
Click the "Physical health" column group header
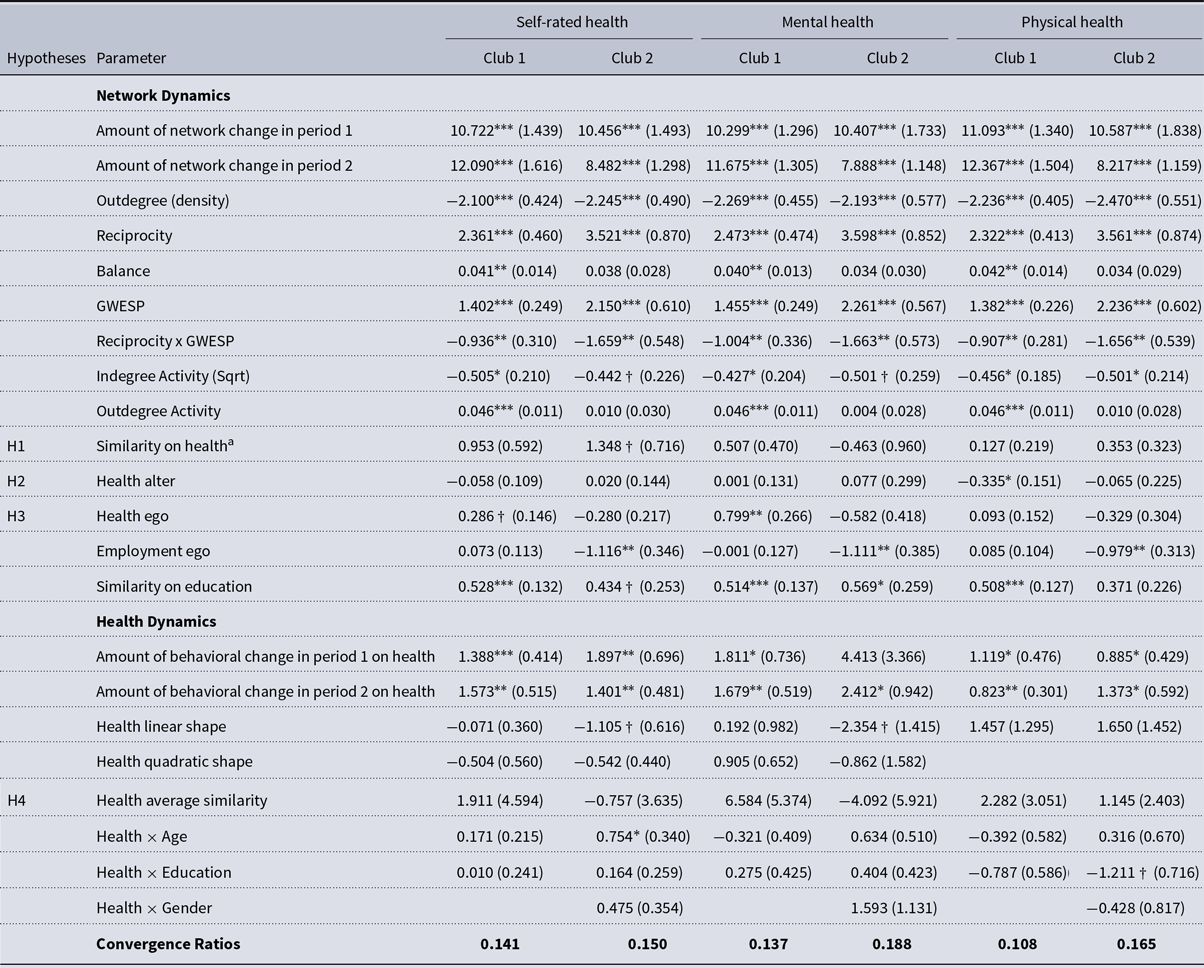(1072, 22)
